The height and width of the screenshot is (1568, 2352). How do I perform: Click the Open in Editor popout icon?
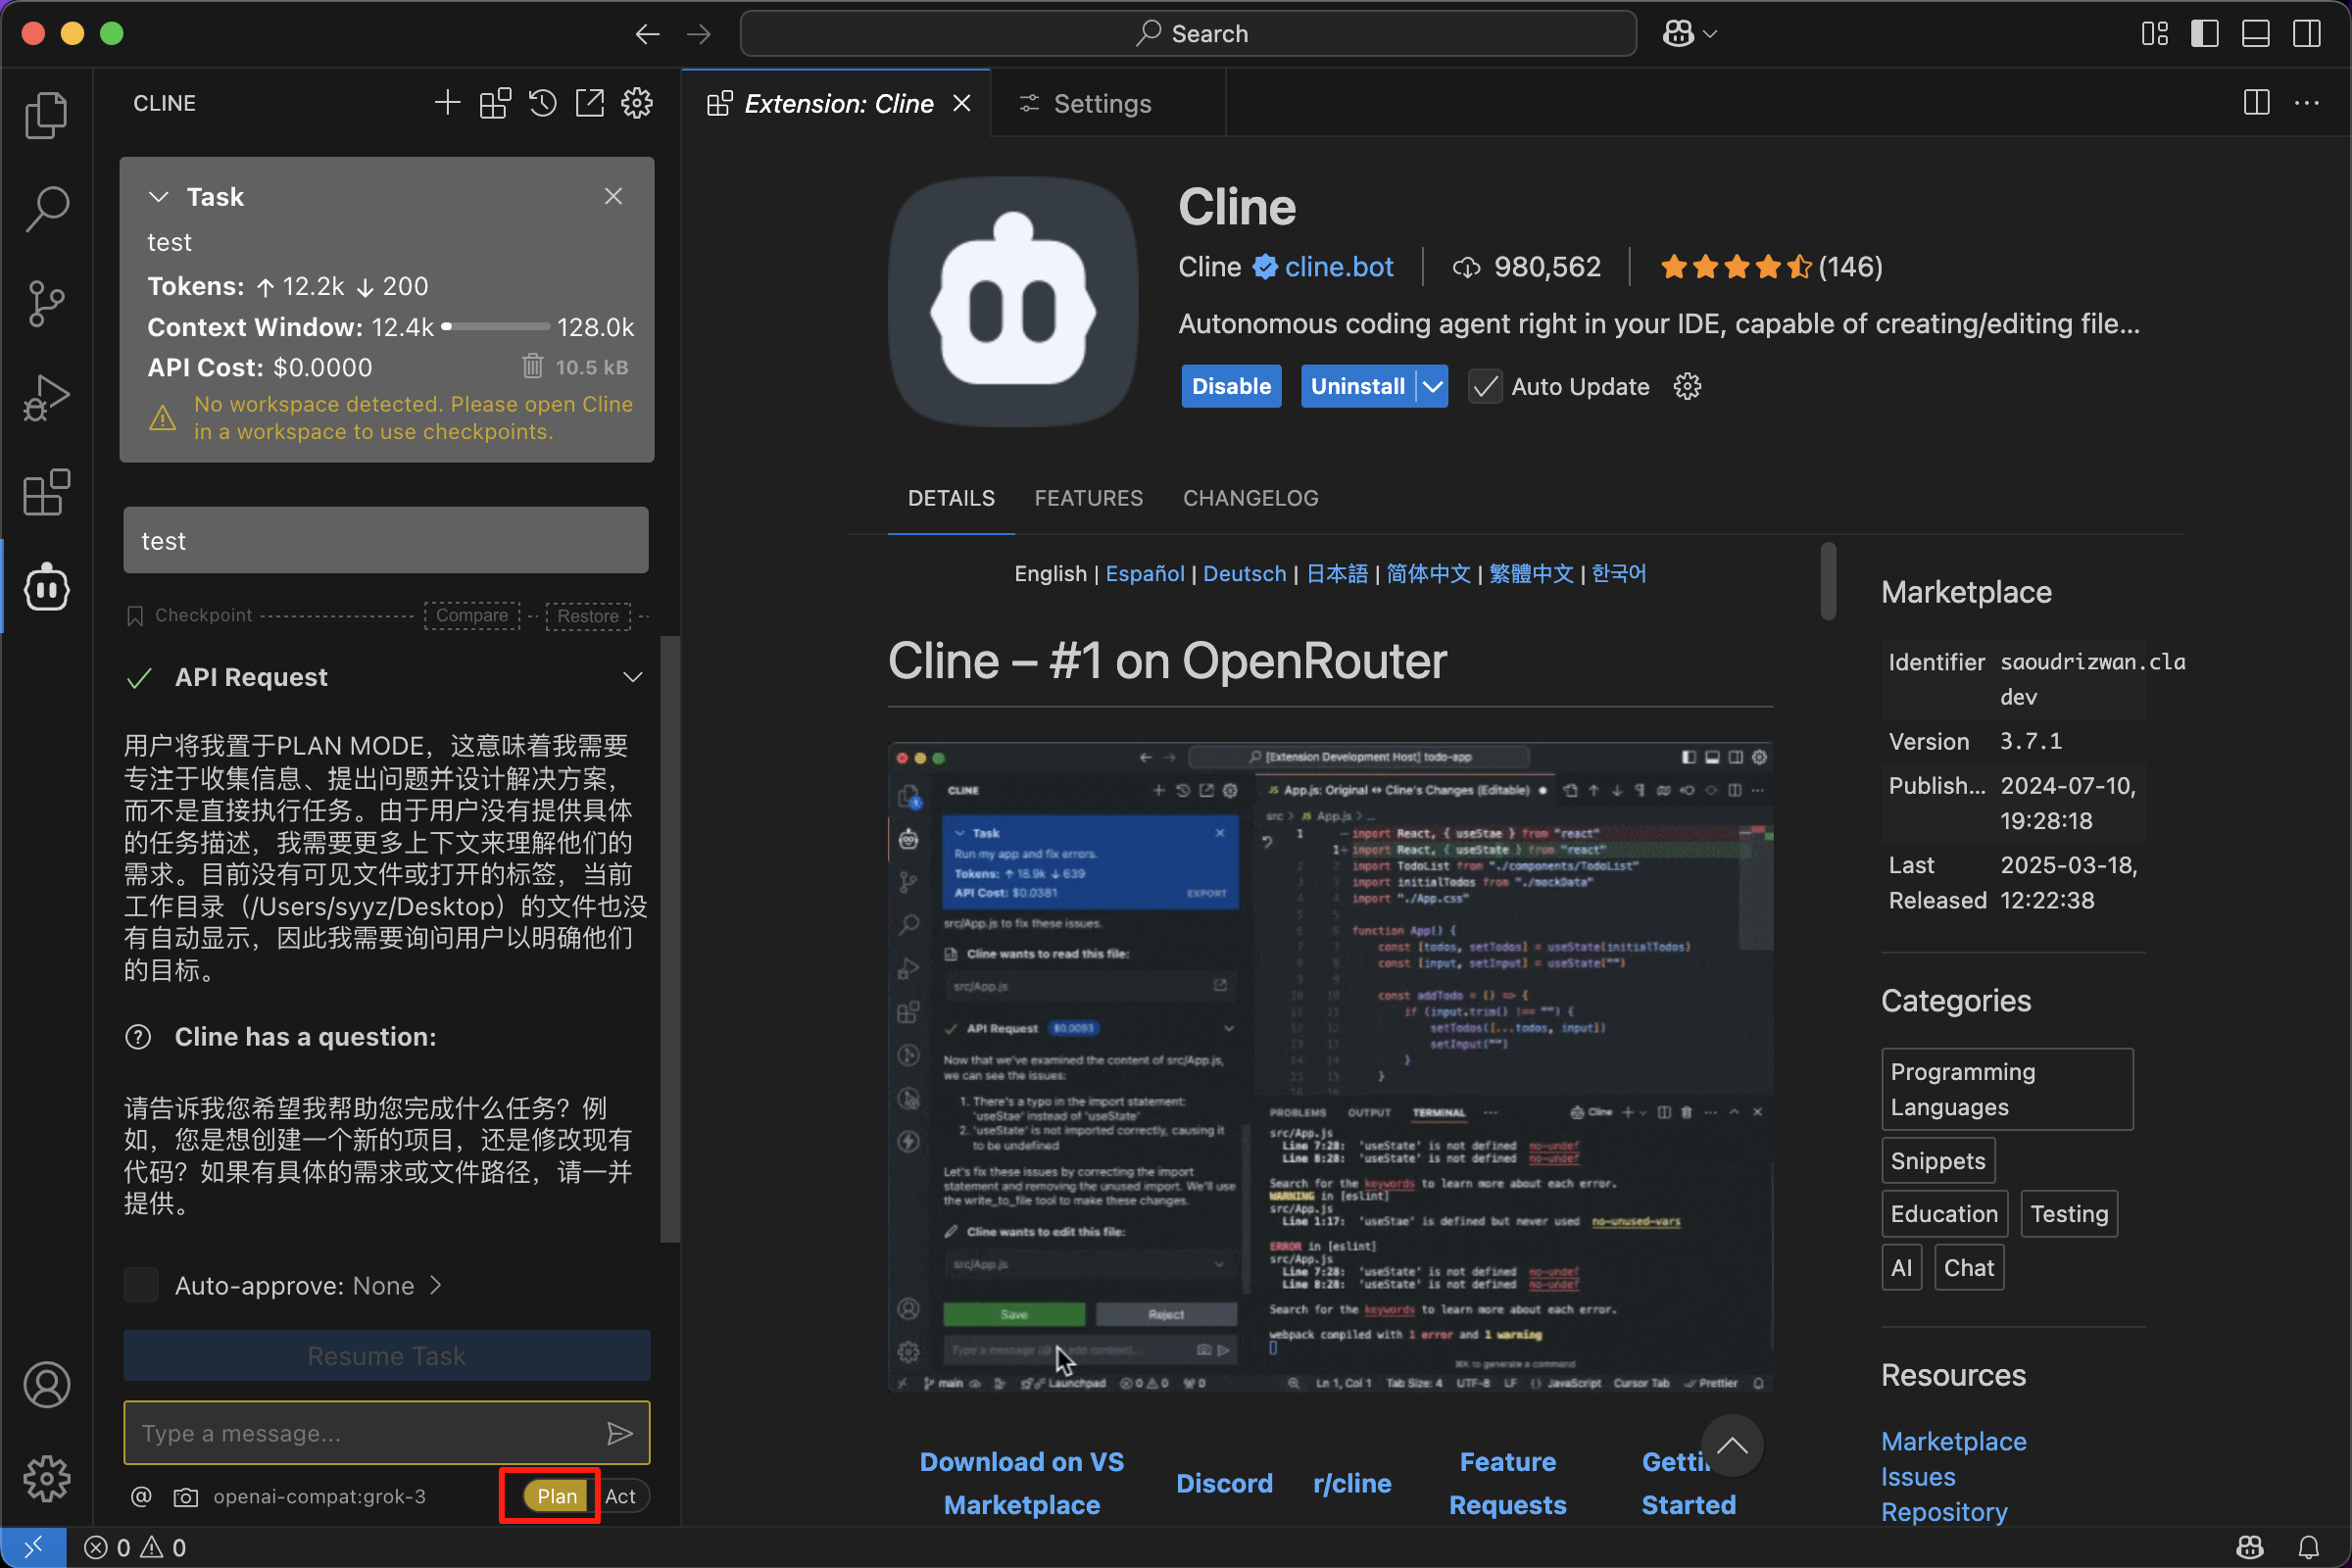(590, 103)
